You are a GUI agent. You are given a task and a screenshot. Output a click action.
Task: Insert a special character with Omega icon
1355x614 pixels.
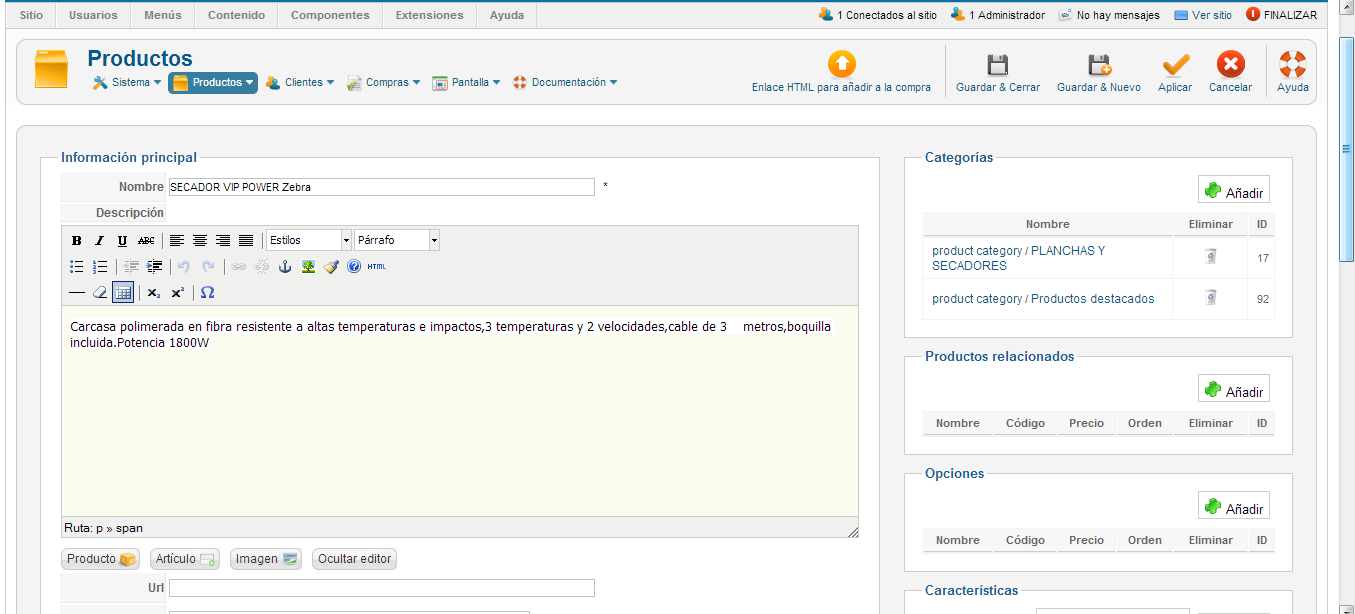pyautogui.click(x=207, y=293)
